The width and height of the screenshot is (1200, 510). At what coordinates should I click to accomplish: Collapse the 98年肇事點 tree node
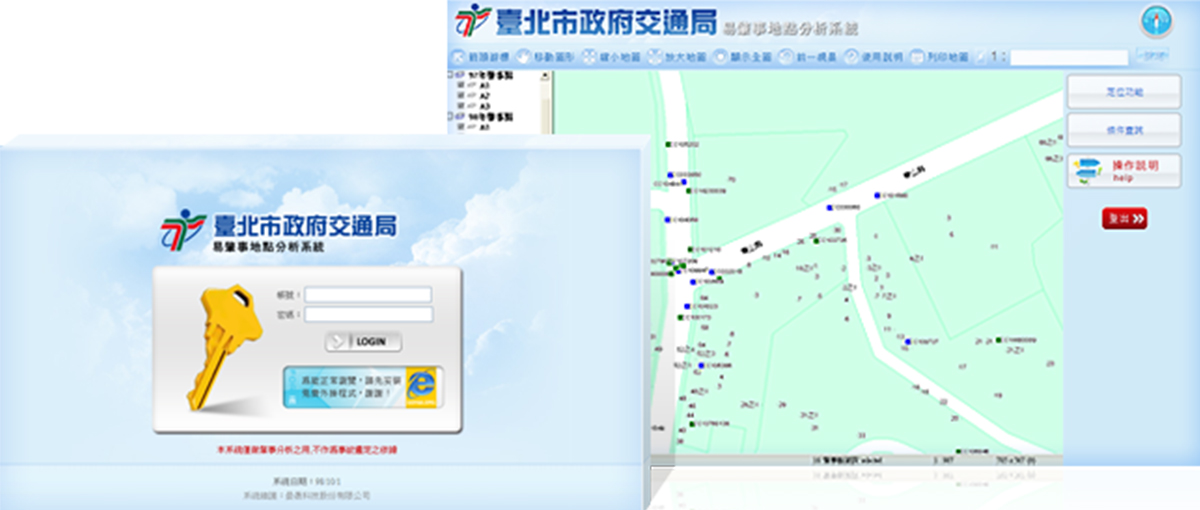click(451, 117)
